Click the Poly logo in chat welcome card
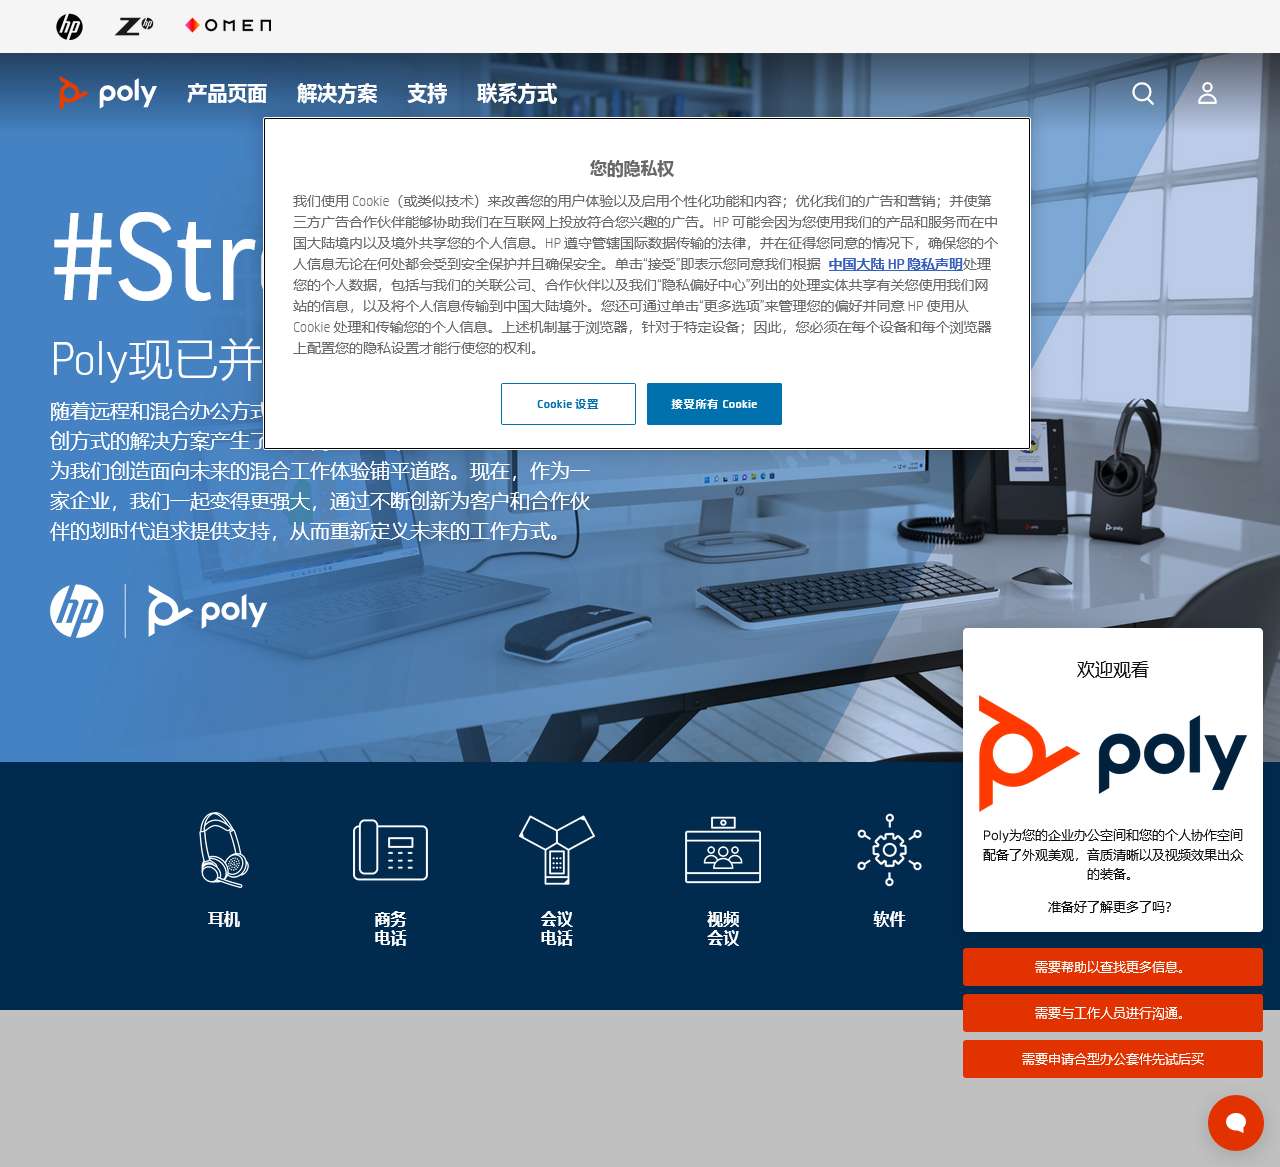The width and height of the screenshot is (1280, 1167). 1113,753
